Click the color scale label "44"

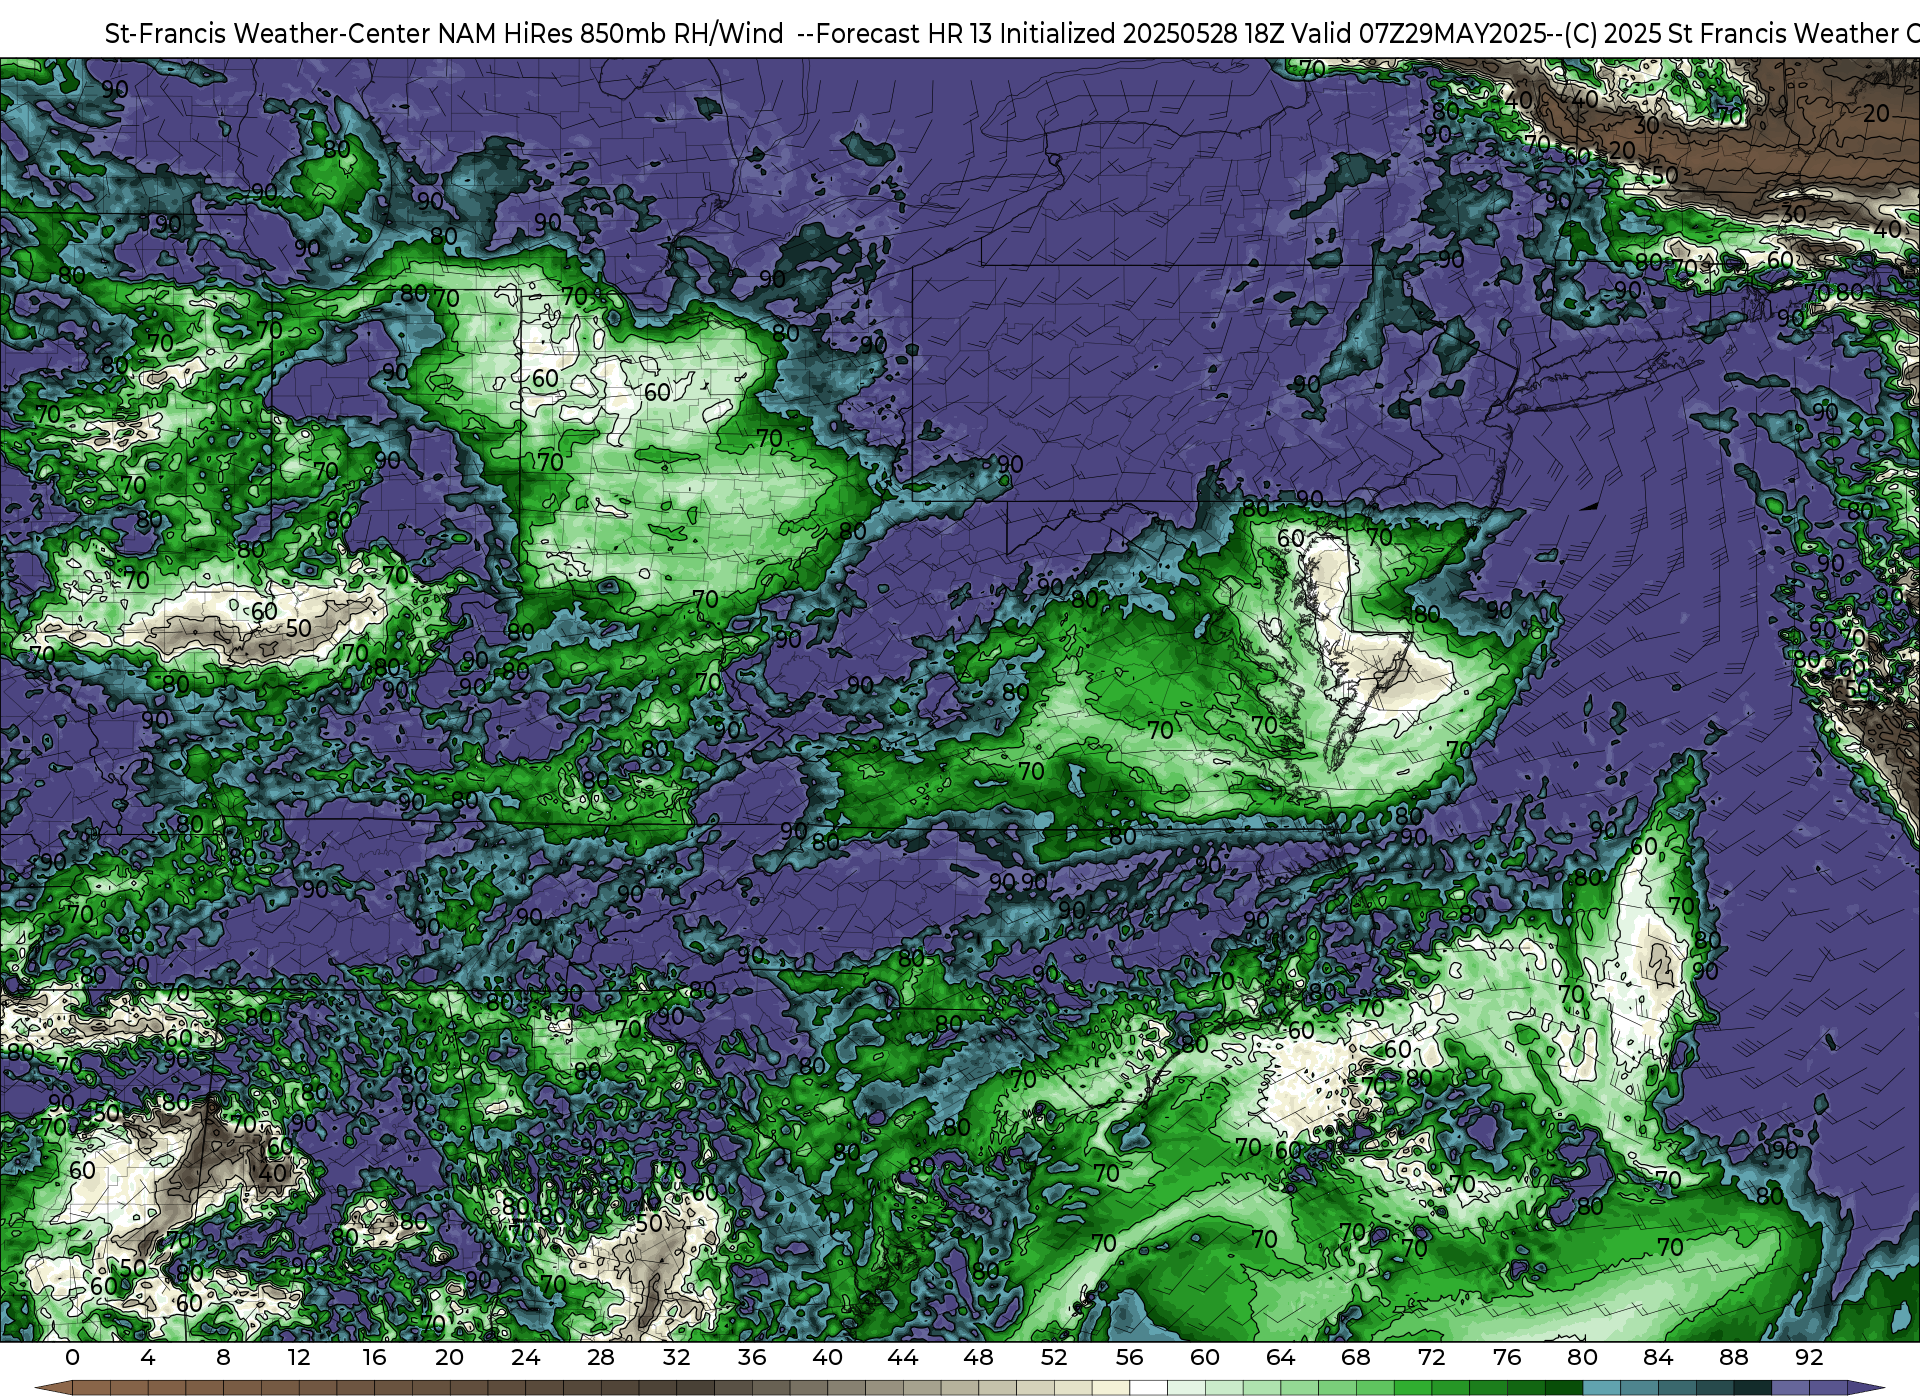(x=903, y=1357)
